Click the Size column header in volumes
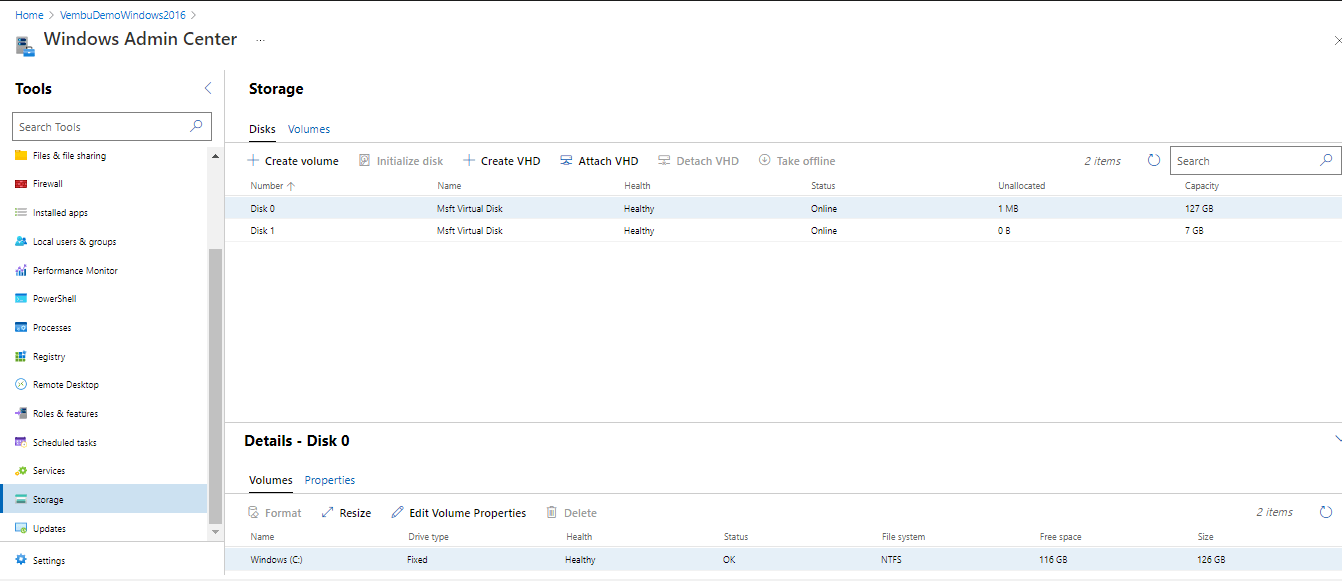The height and width of the screenshot is (581, 1342). click(1206, 537)
